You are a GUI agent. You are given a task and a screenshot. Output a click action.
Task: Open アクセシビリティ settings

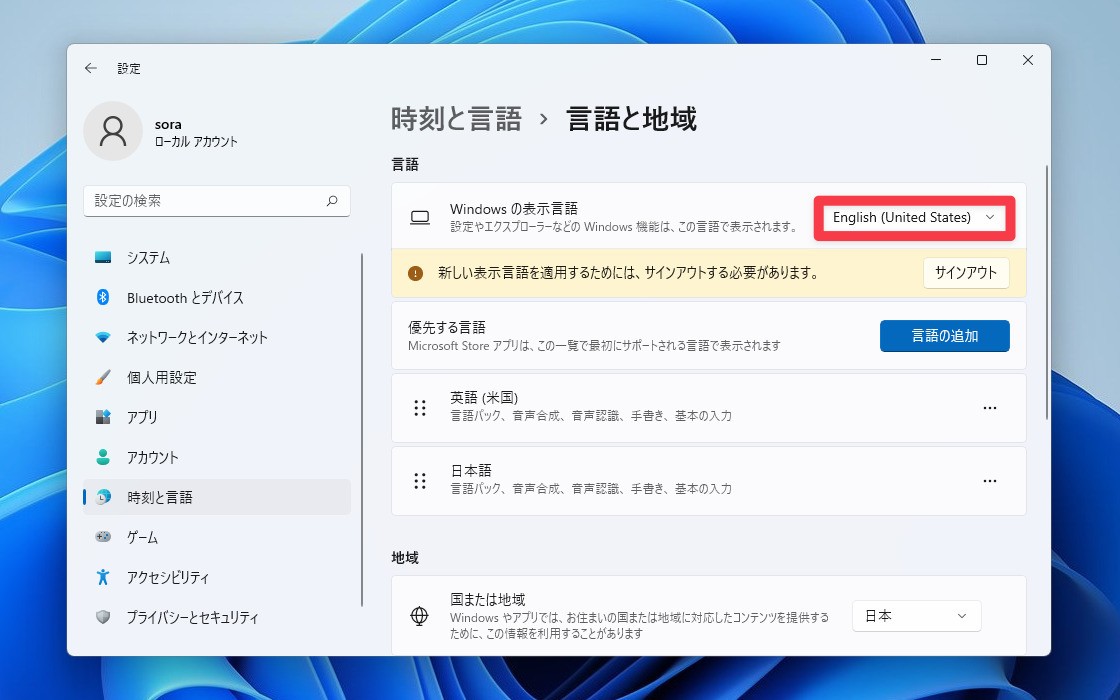tap(216, 577)
